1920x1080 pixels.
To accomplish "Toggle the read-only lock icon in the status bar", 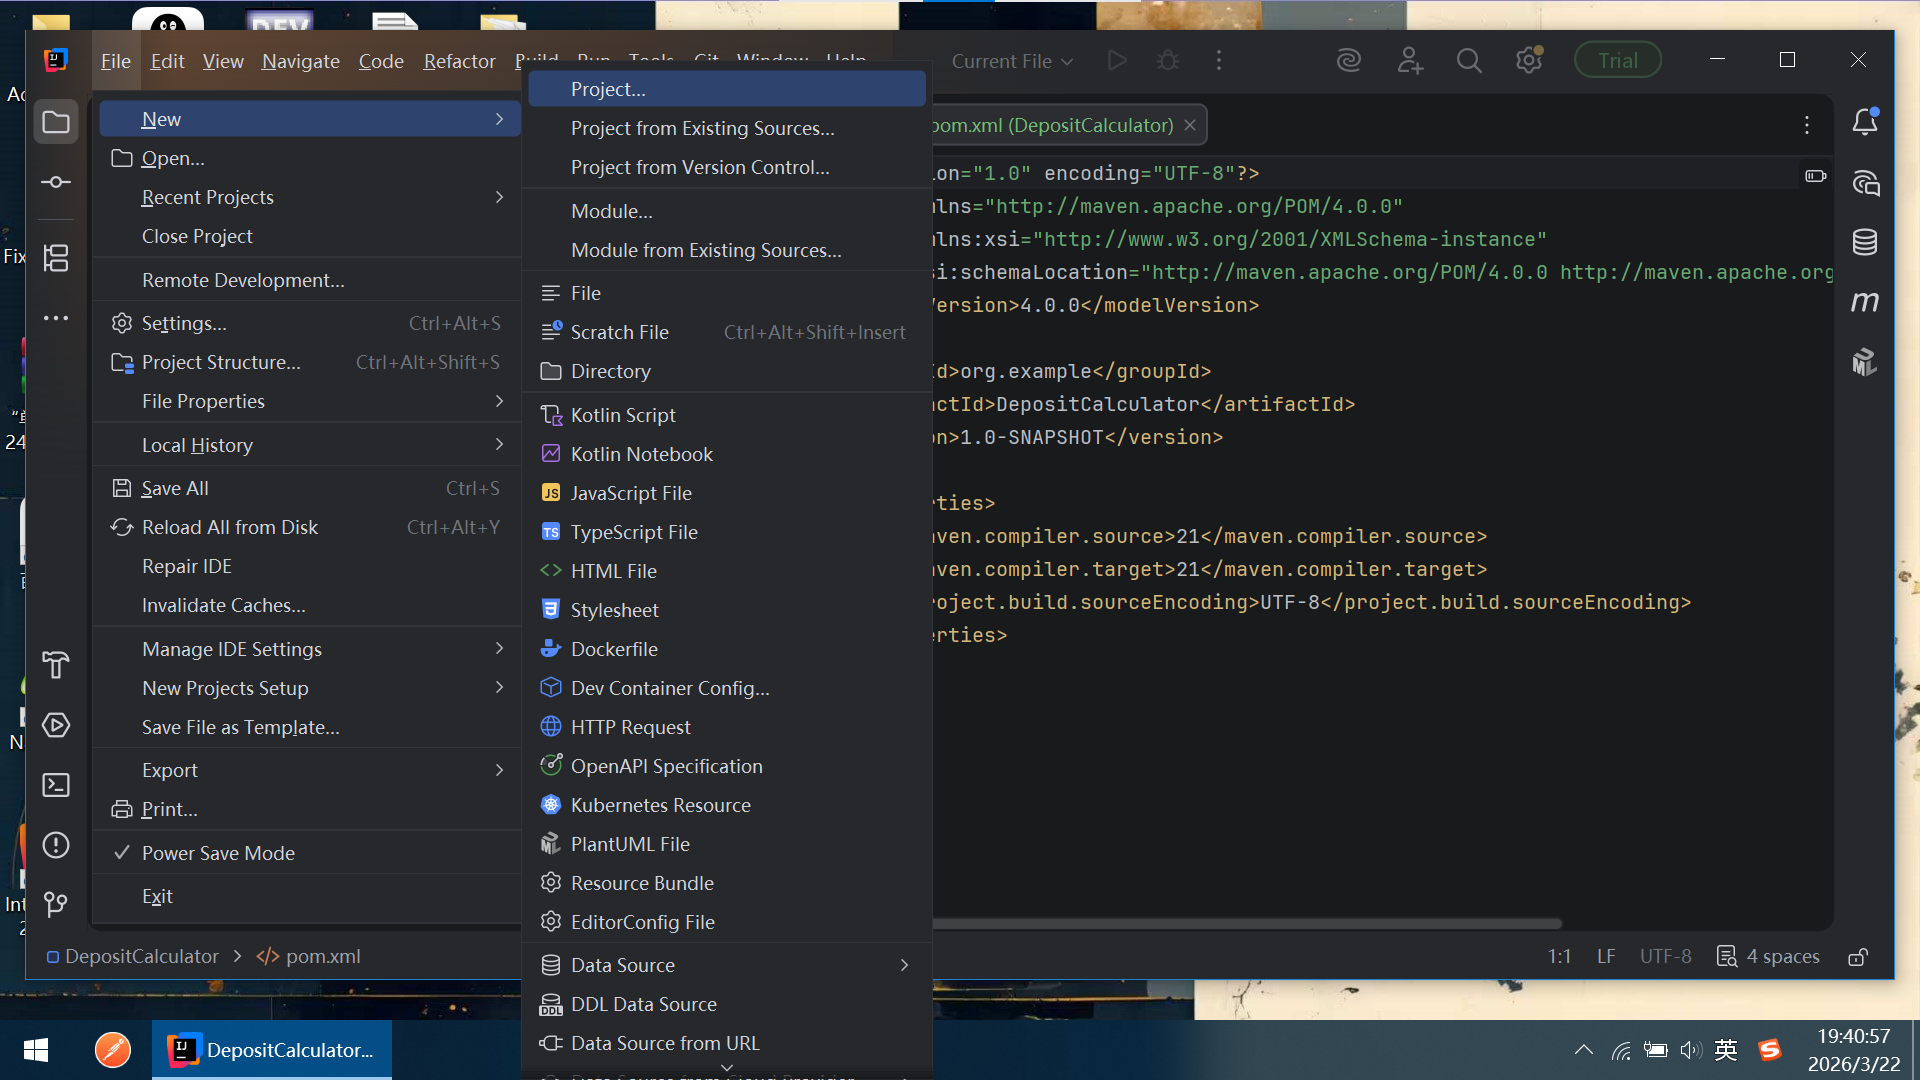I will tap(1858, 957).
